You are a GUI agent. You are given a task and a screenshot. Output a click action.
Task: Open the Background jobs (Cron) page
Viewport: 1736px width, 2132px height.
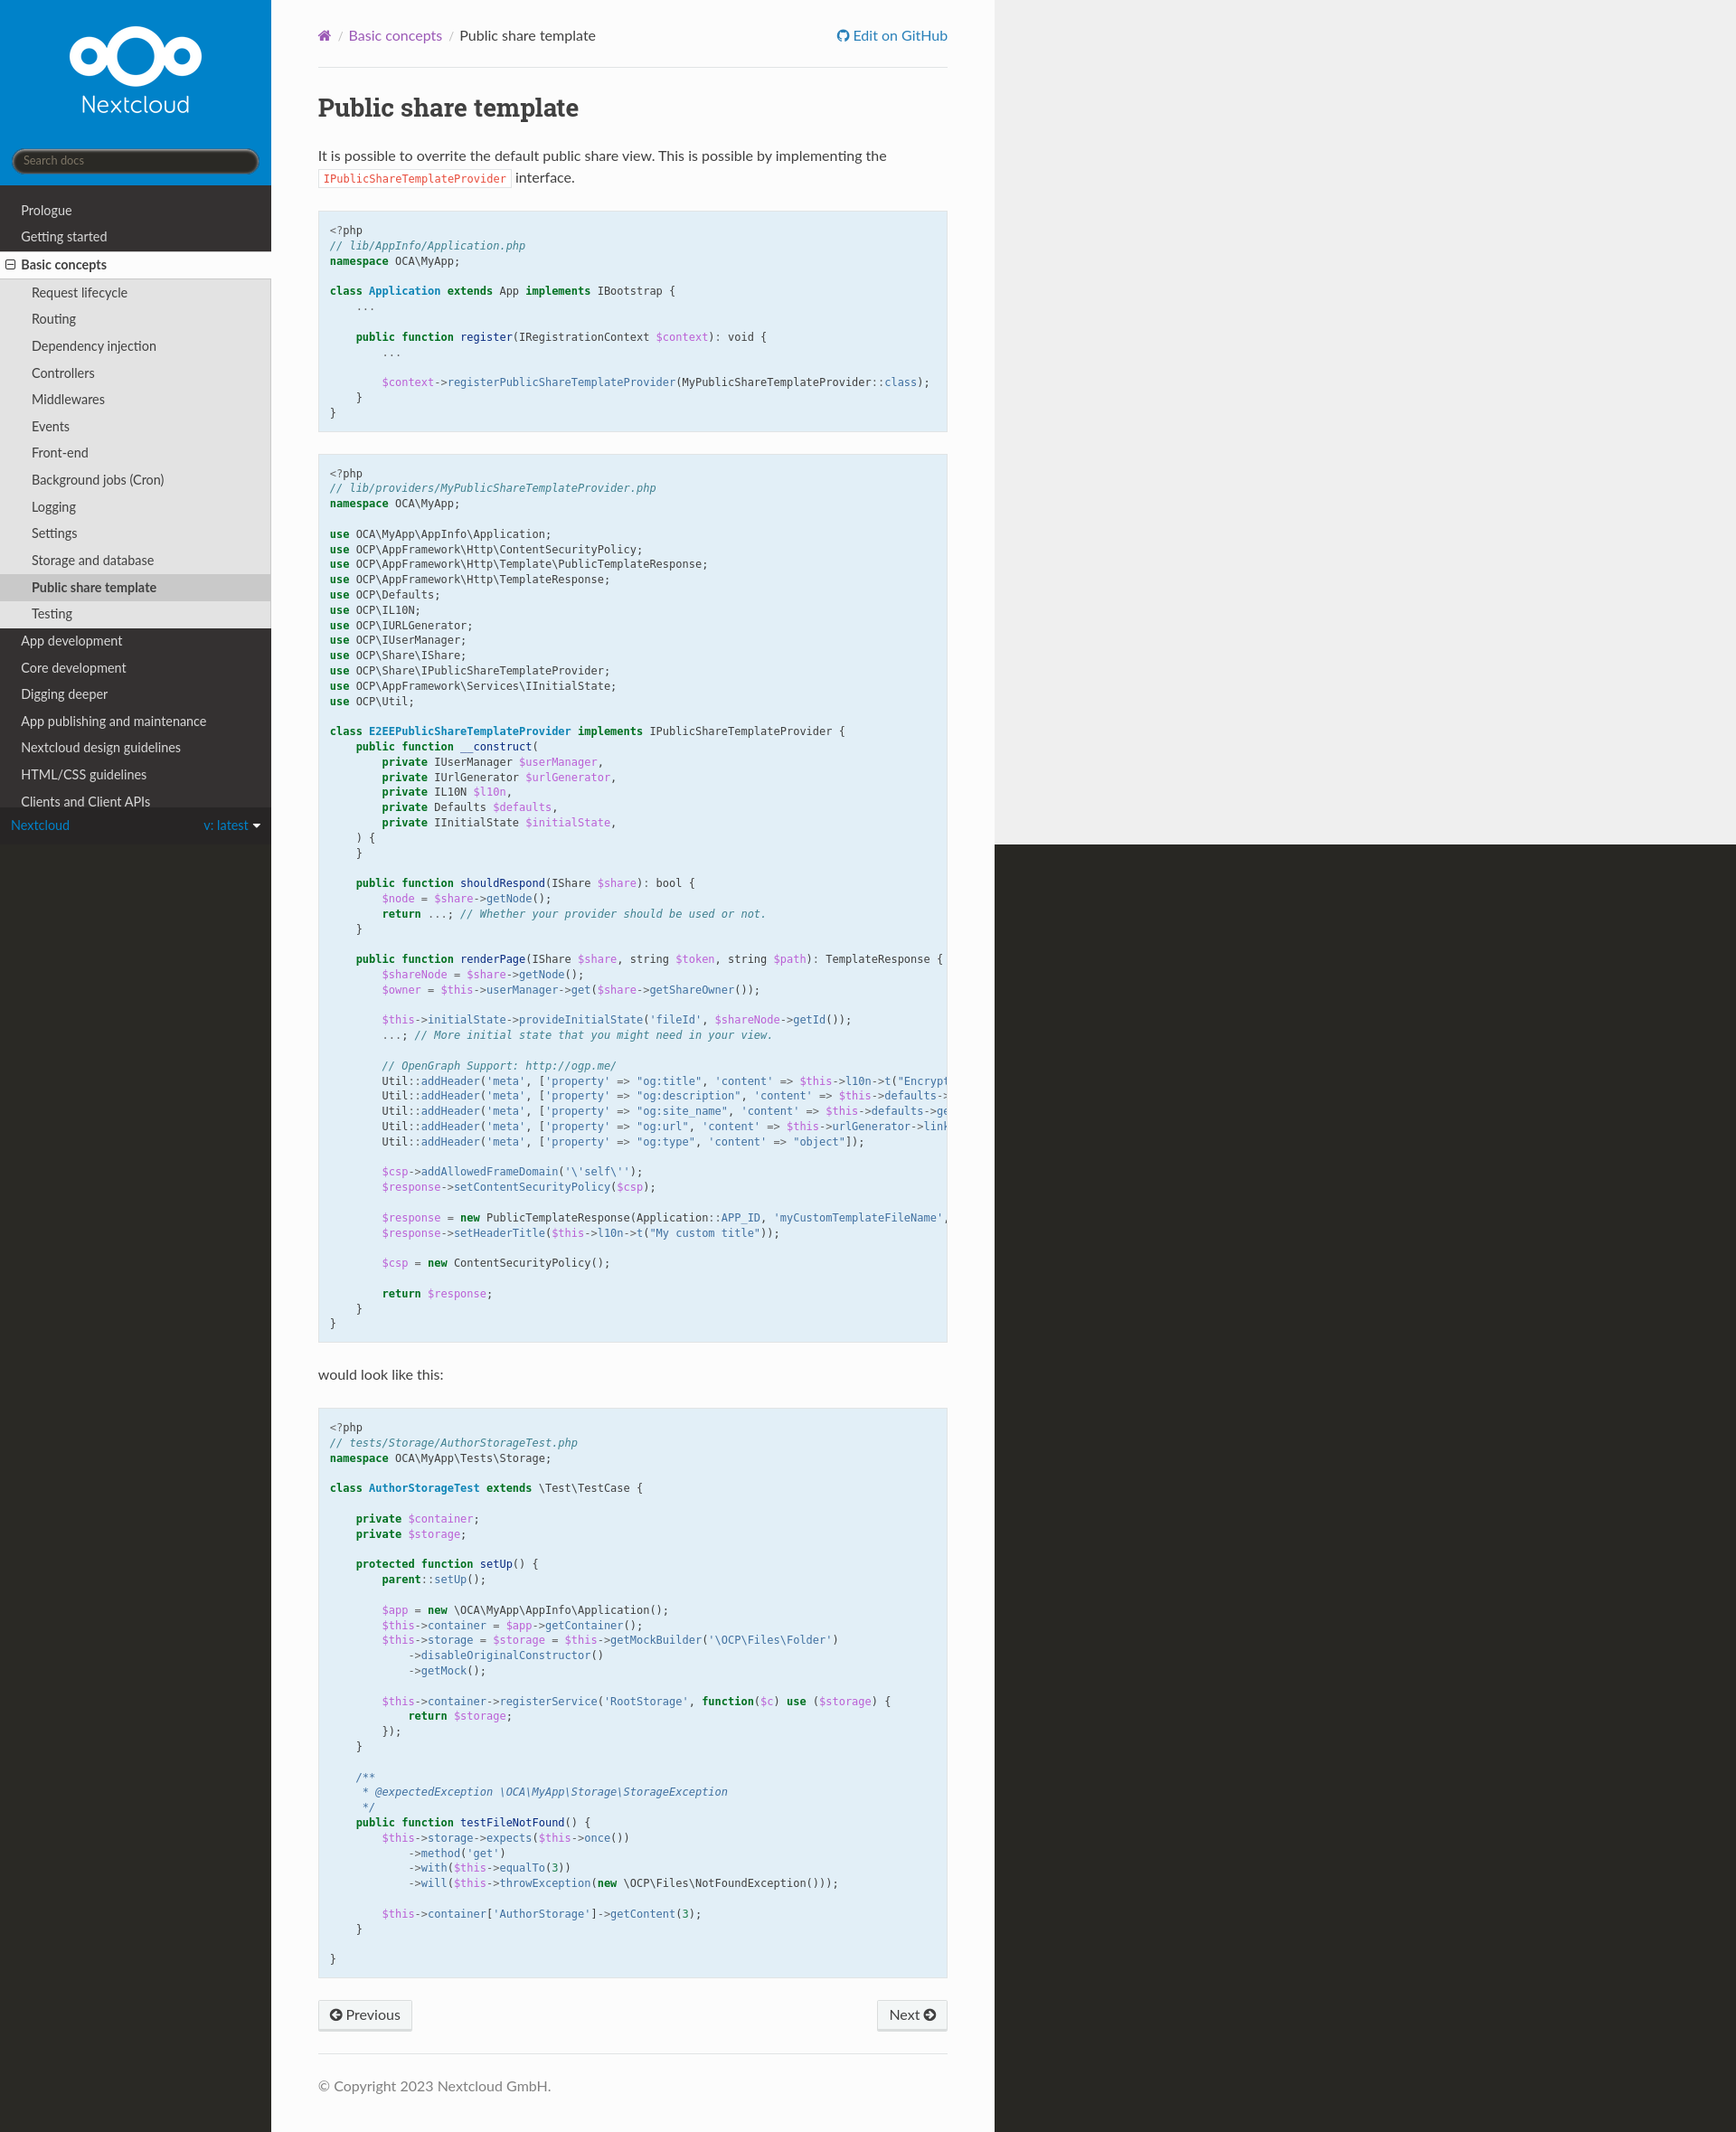[97, 480]
